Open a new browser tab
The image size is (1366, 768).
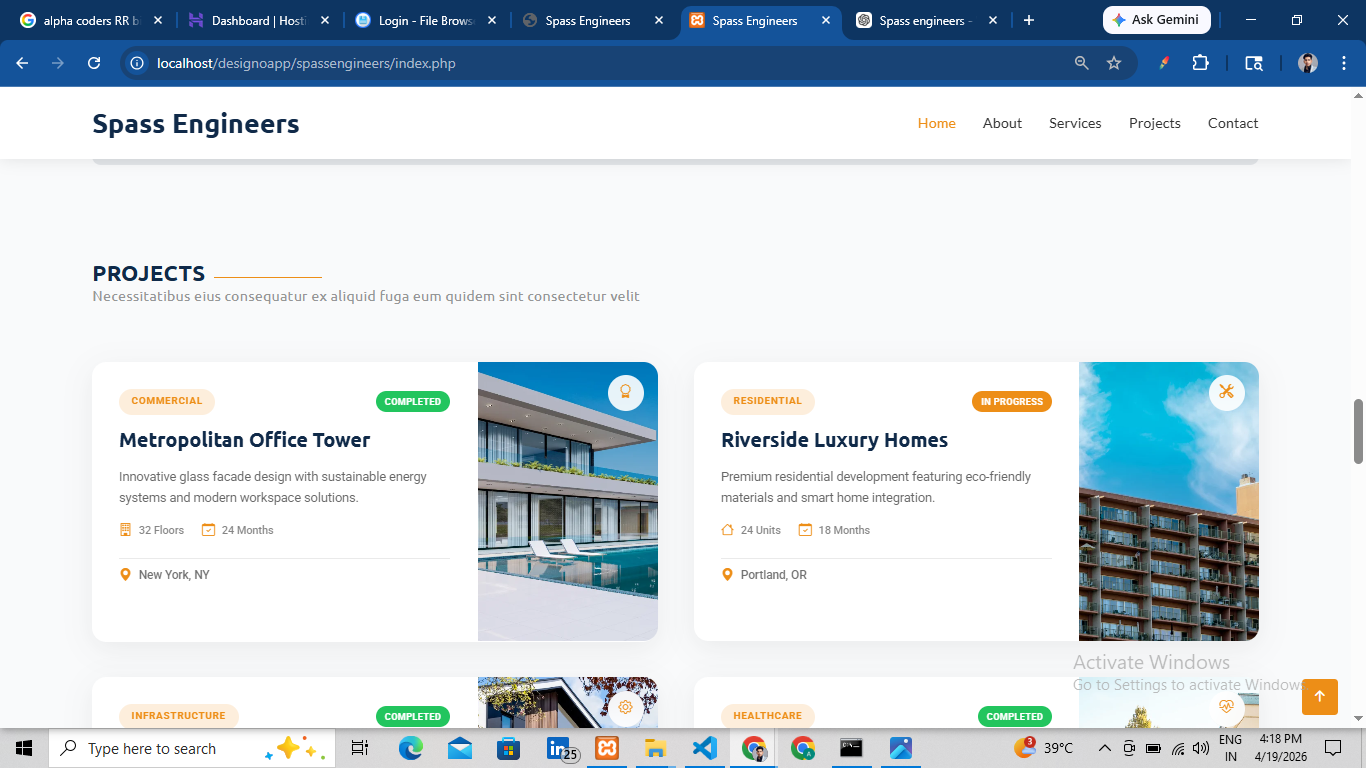1029,20
